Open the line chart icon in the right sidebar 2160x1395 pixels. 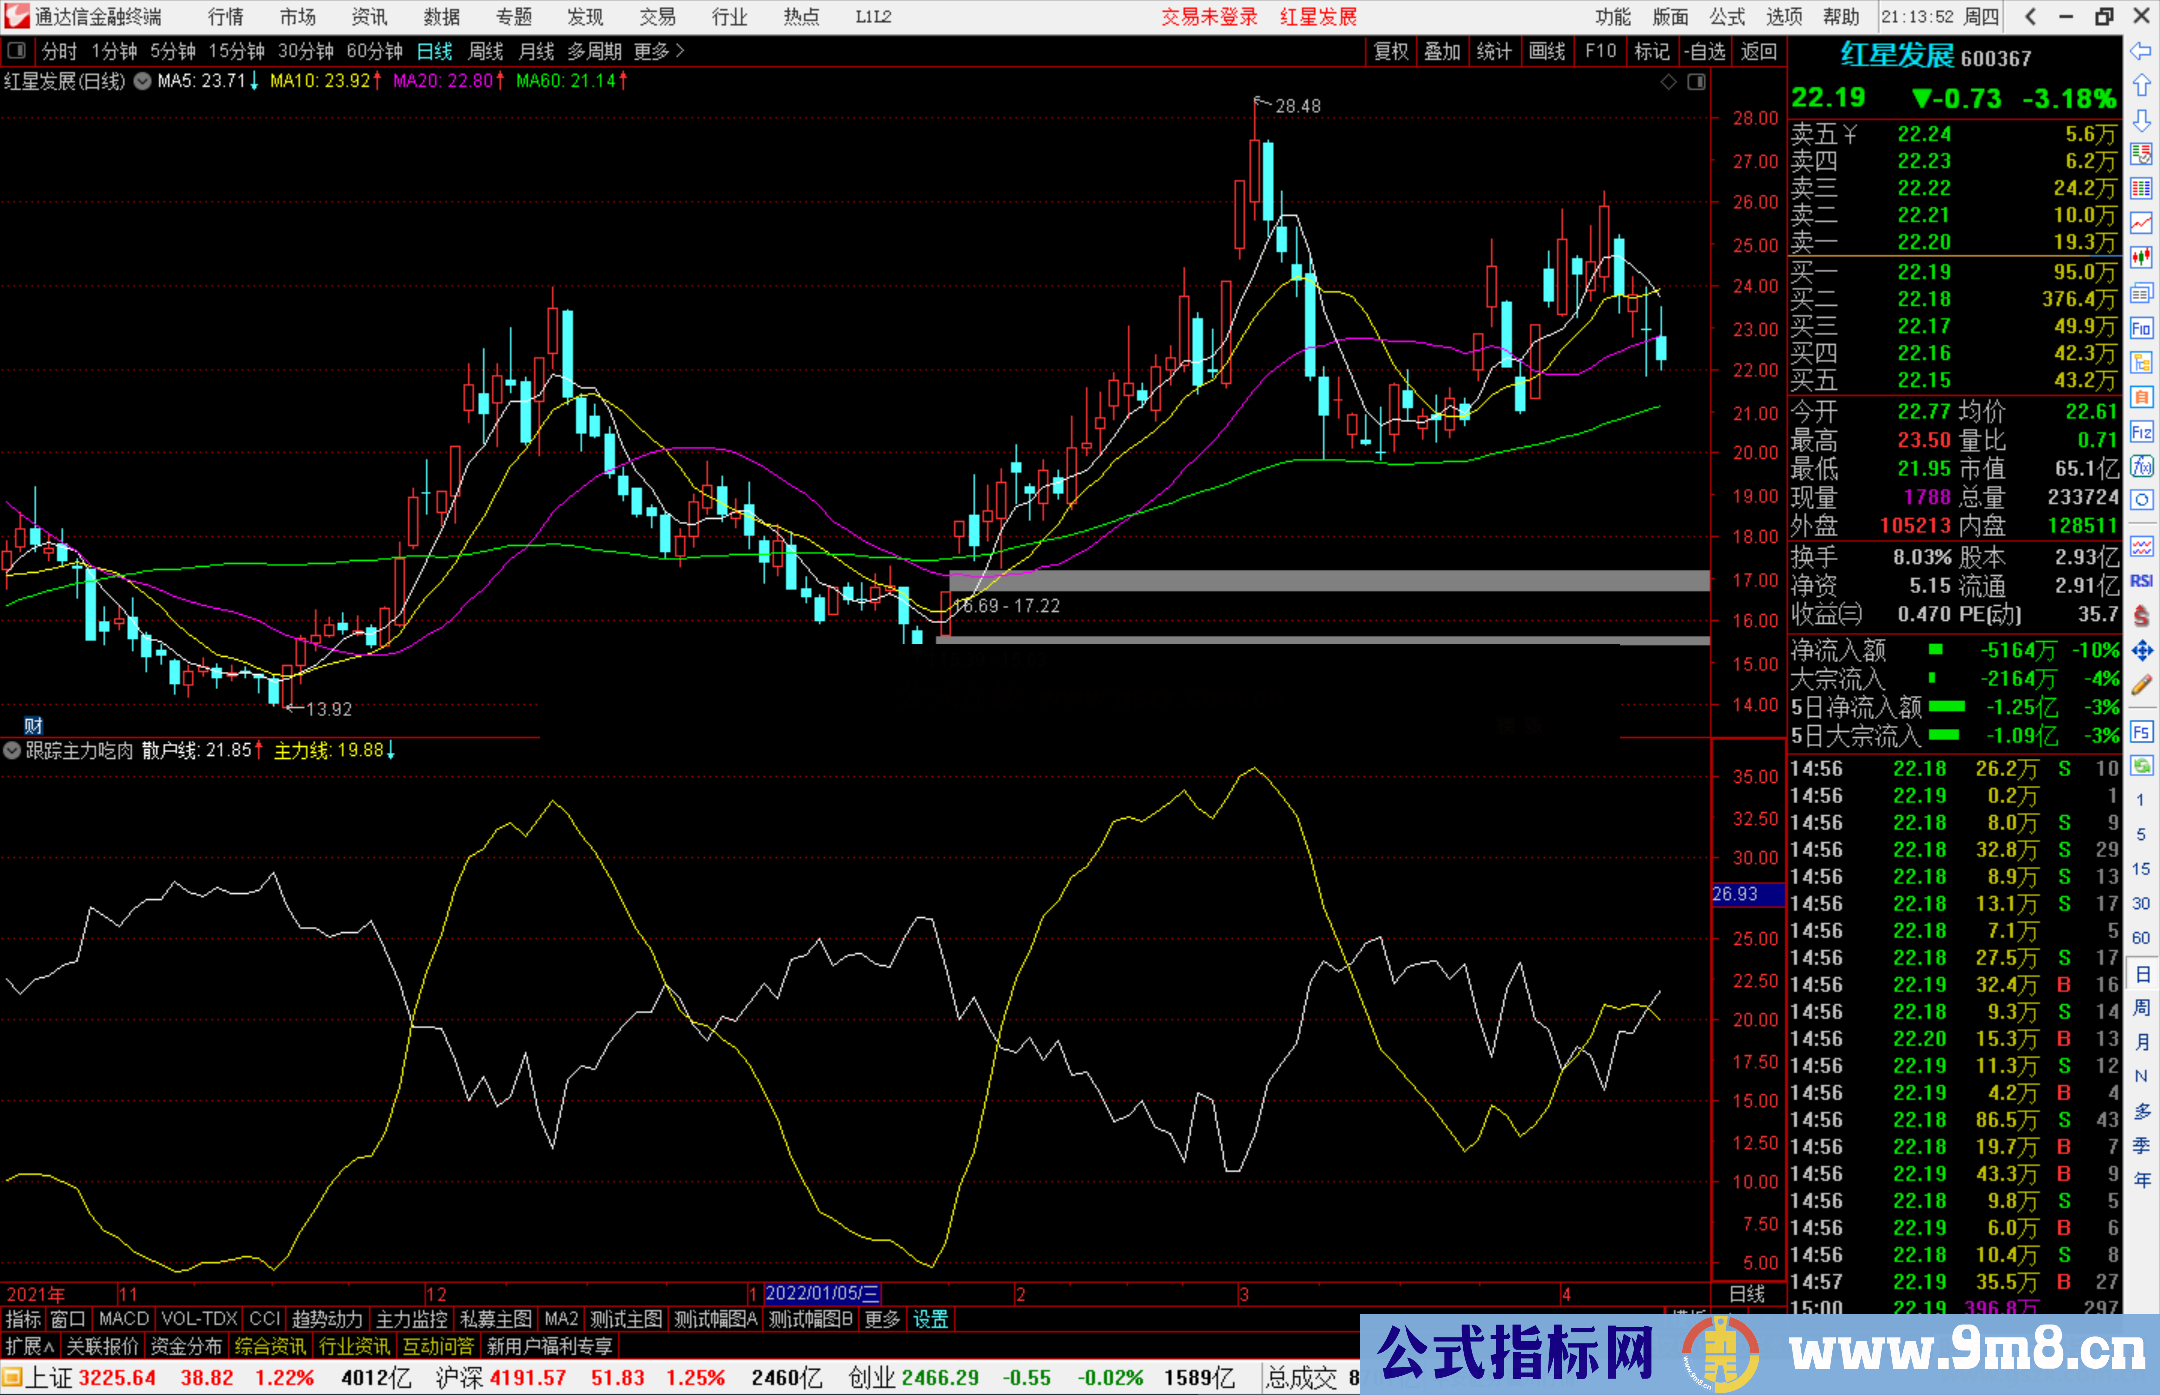point(2141,223)
